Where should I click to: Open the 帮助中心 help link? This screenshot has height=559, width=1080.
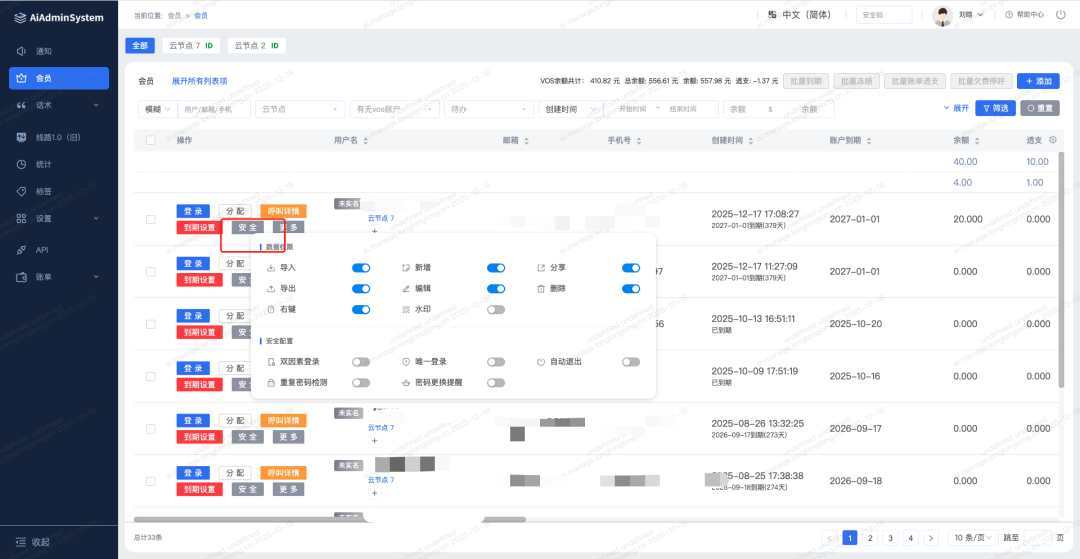click(x=1024, y=15)
